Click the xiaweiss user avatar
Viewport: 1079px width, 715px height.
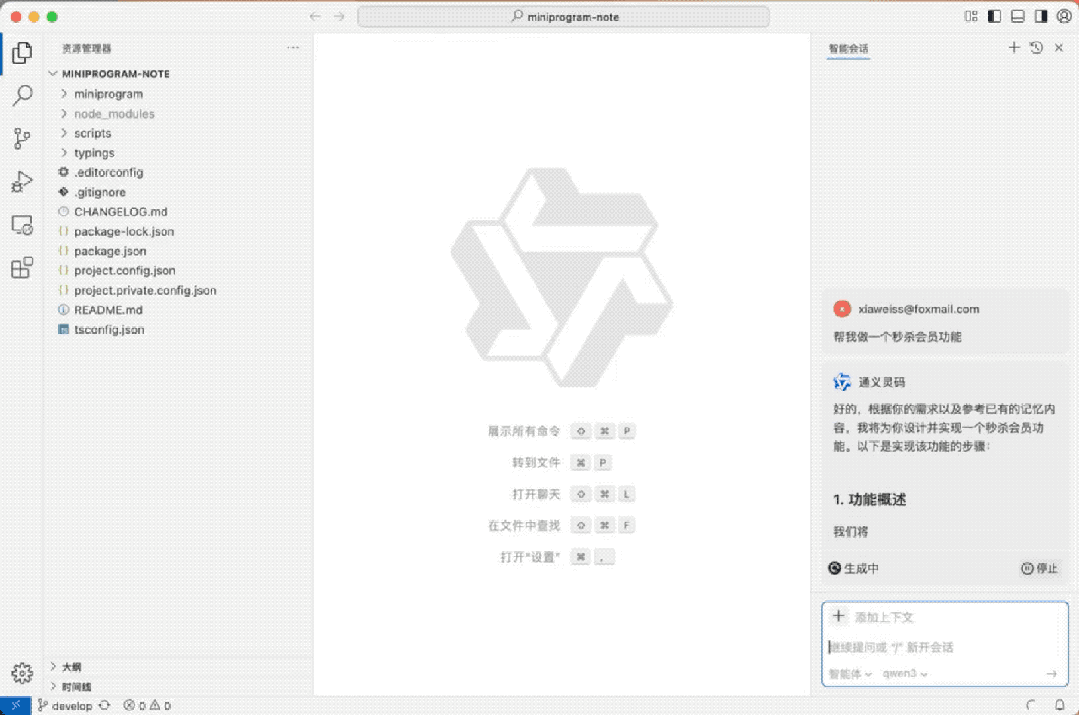[x=842, y=309]
